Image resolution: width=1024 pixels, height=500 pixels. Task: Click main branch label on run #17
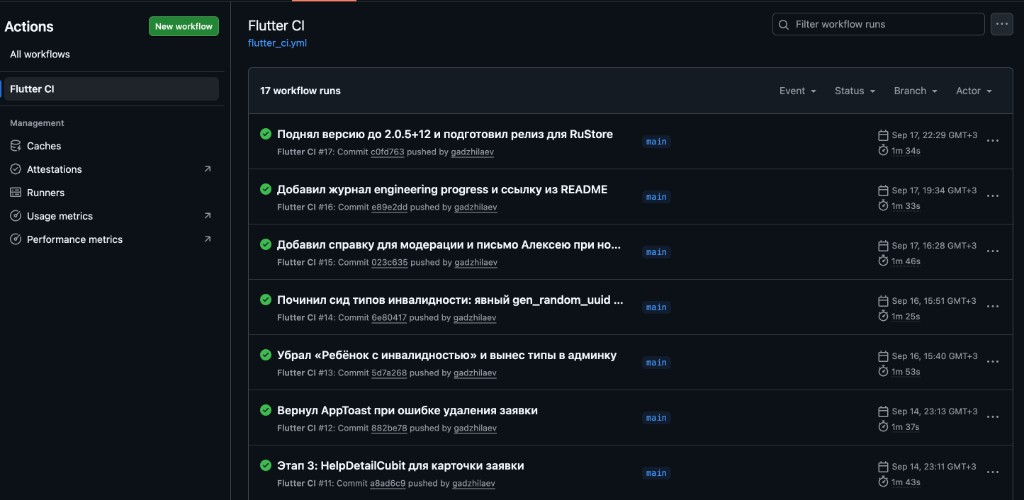pyautogui.click(x=656, y=142)
